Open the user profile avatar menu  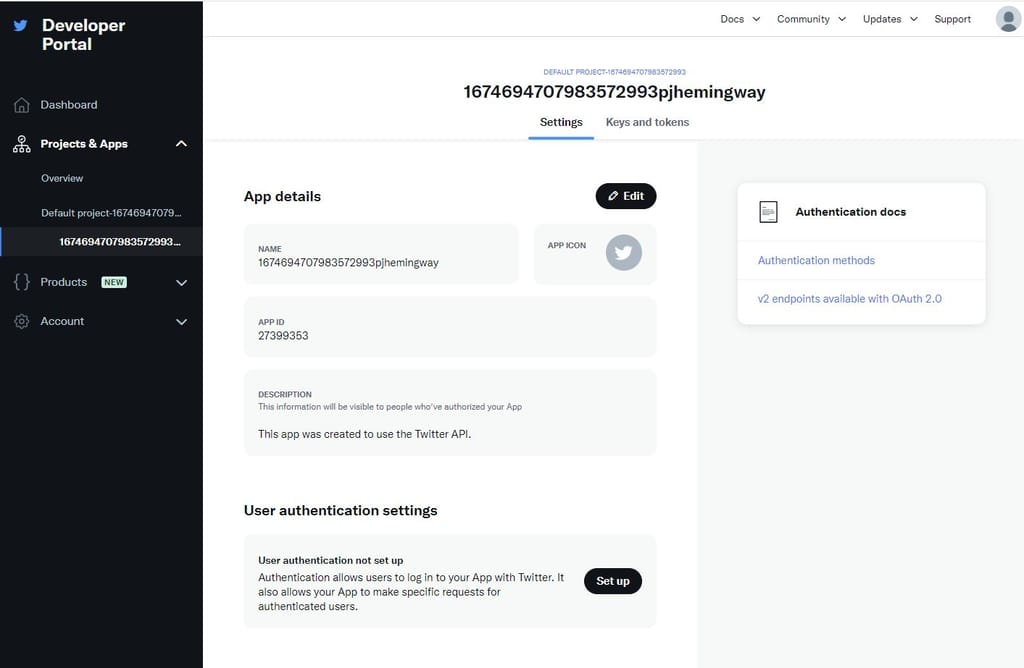(x=1008, y=19)
